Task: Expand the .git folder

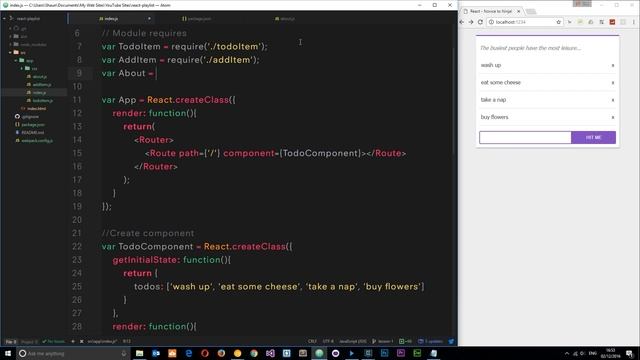Action: pyautogui.click(x=11, y=29)
